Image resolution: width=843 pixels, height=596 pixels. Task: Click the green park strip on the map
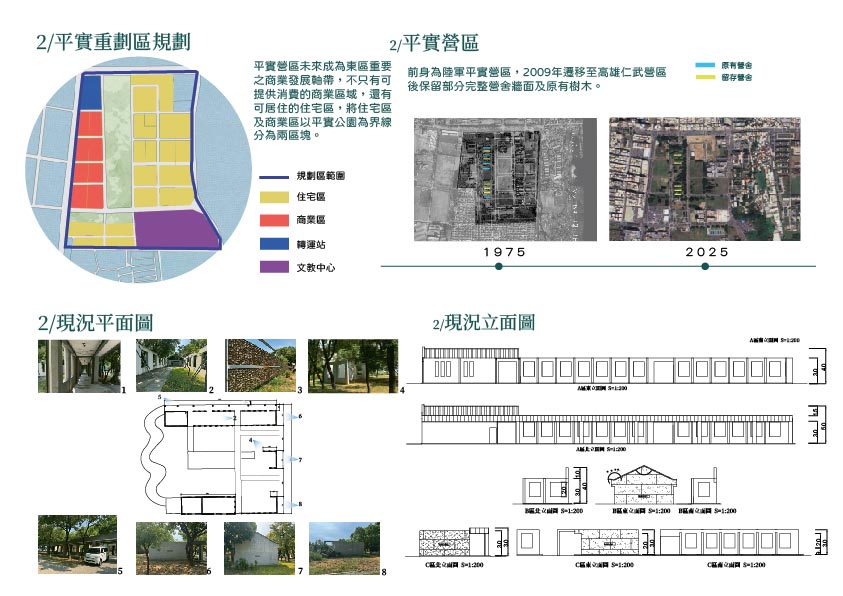pyautogui.click(x=117, y=142)
